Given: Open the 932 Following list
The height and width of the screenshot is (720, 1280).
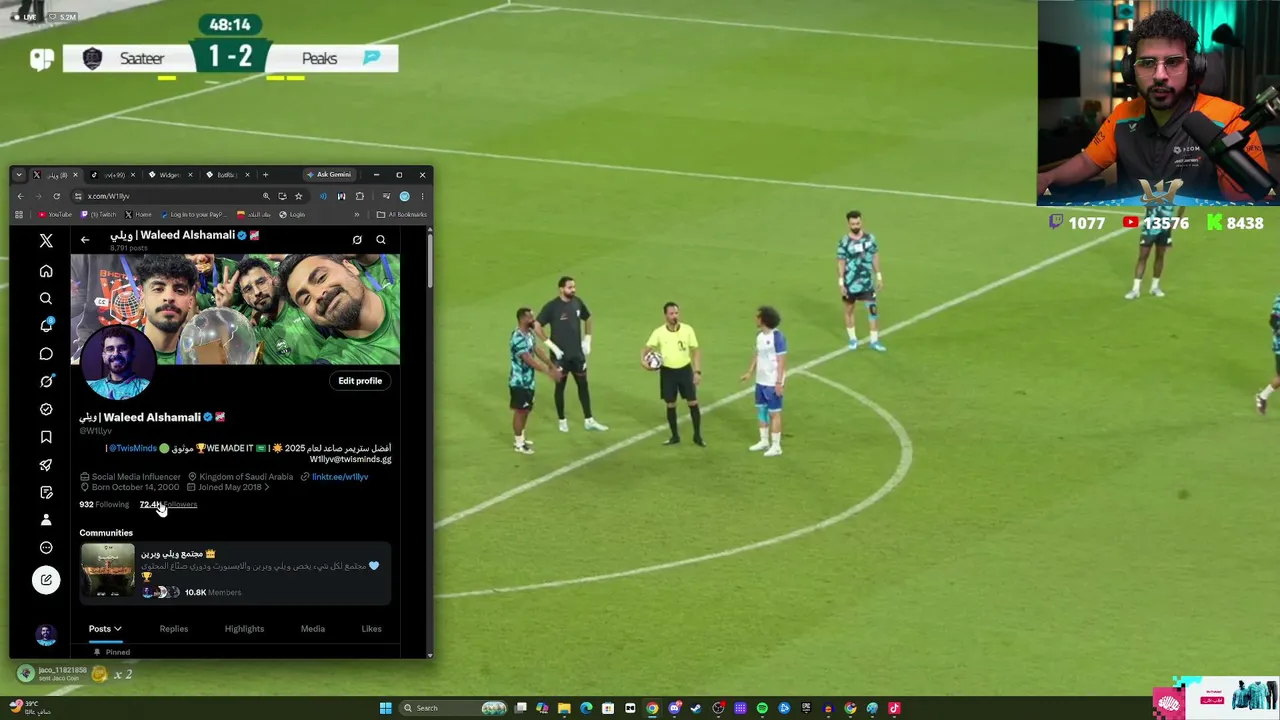Looking at the screenshot, I should [x=104, y=505].
